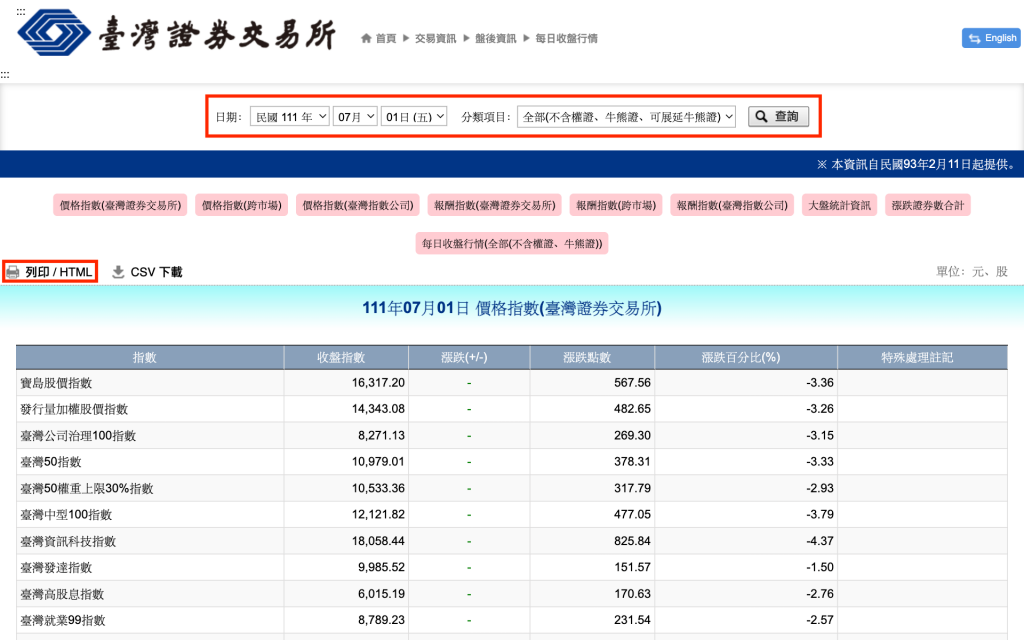Click closing value 8,271.13
Image resolution: width=1024 pixels, height=640 pixels.
click(381, 436)
